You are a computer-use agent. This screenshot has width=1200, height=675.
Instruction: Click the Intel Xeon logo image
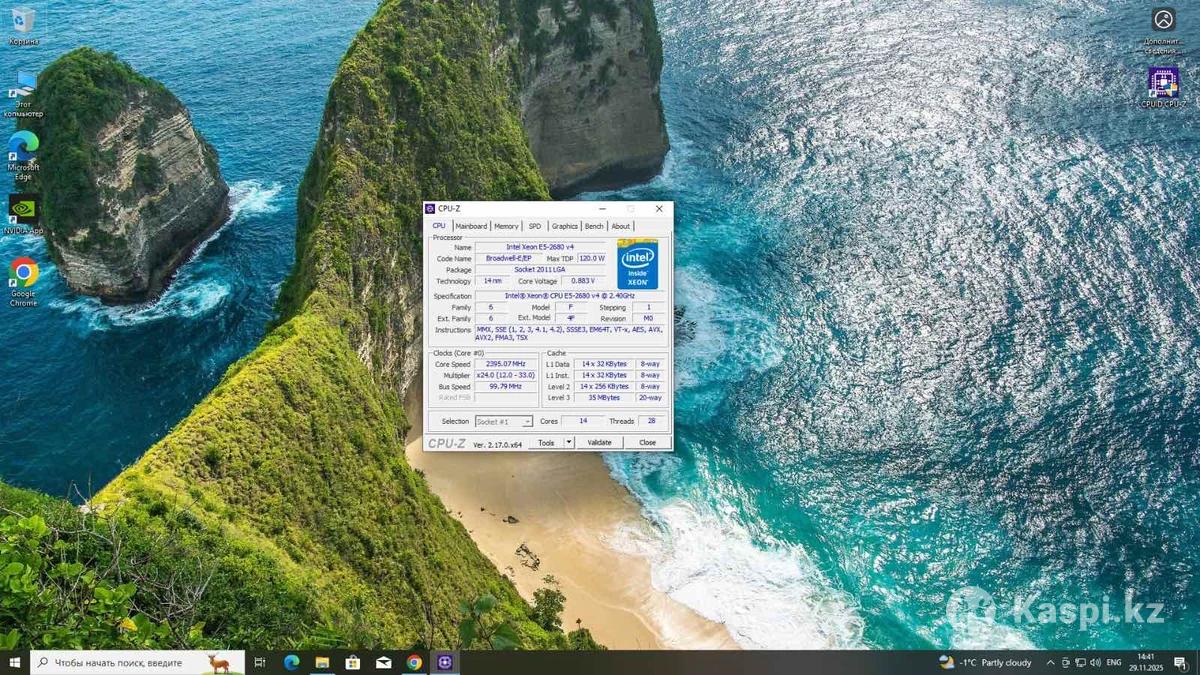(637, 264)
